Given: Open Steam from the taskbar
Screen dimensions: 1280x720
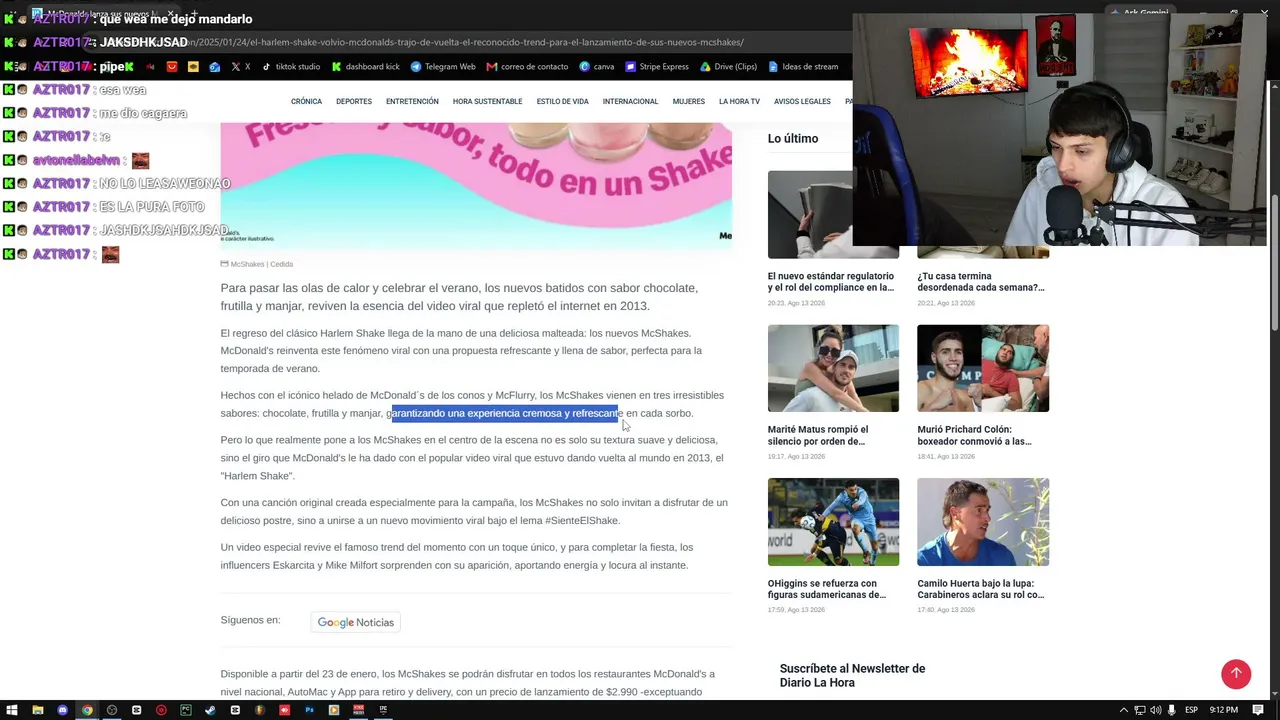Looking at the screenshot, I should (x=210, y=710).
